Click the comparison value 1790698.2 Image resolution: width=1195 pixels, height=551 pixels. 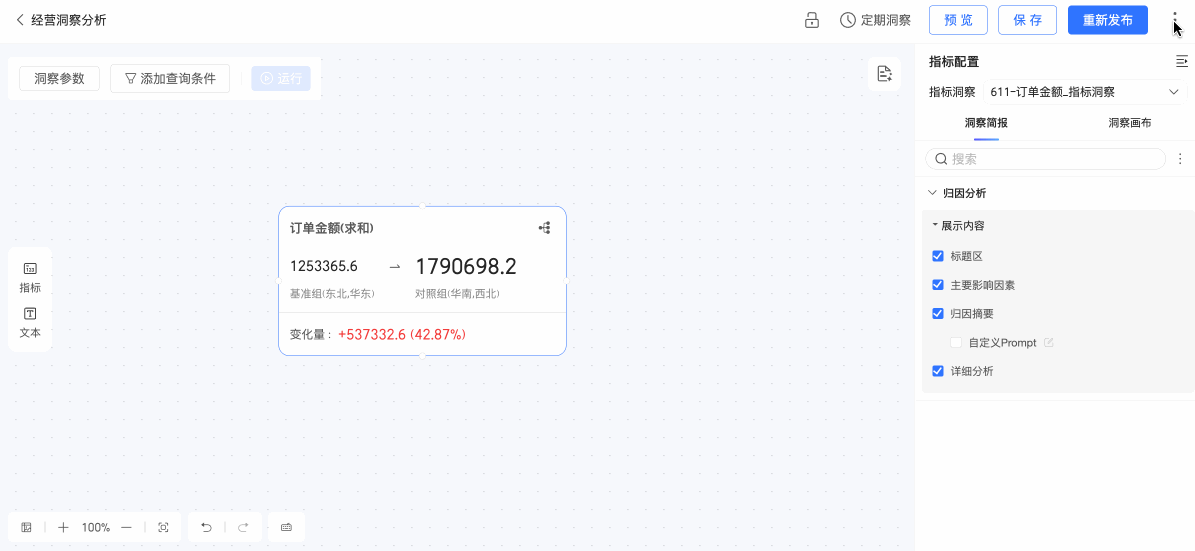point(466,266)
